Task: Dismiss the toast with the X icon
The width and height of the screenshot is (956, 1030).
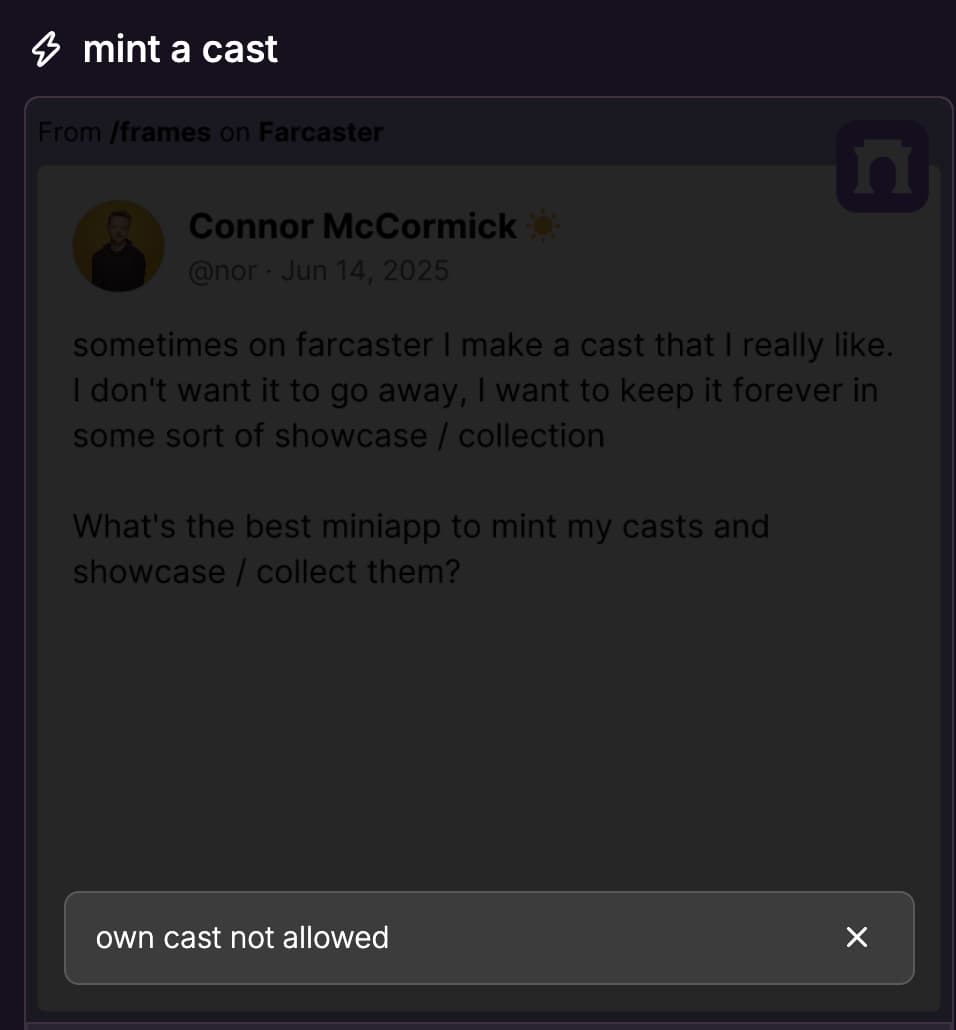Action: click(x=857, y=937)
